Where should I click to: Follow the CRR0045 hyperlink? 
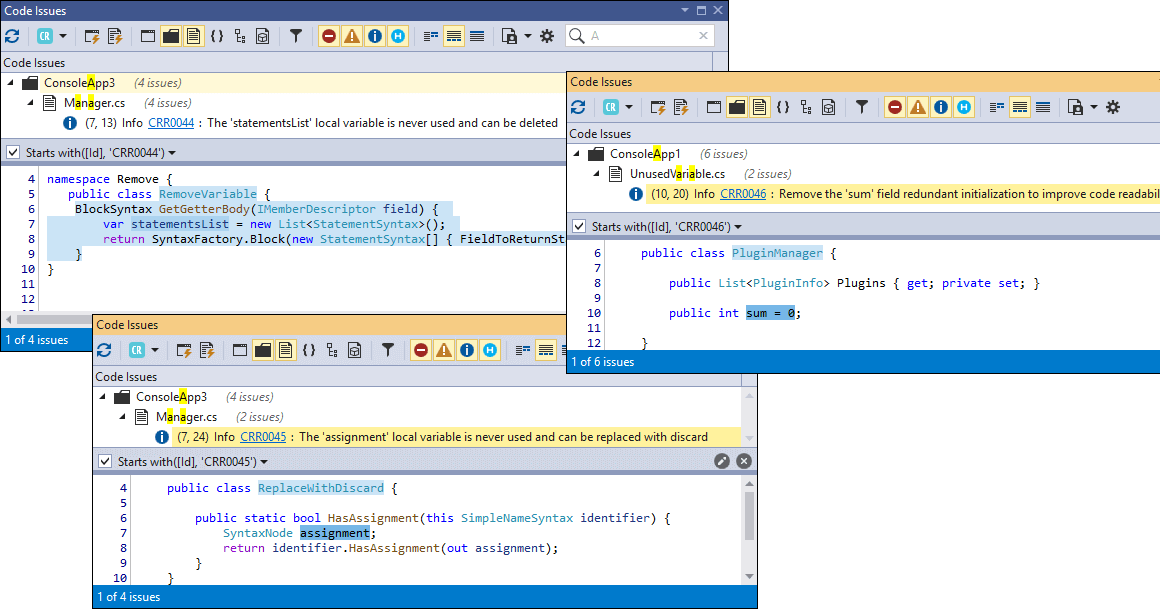(x=263, y=436)
